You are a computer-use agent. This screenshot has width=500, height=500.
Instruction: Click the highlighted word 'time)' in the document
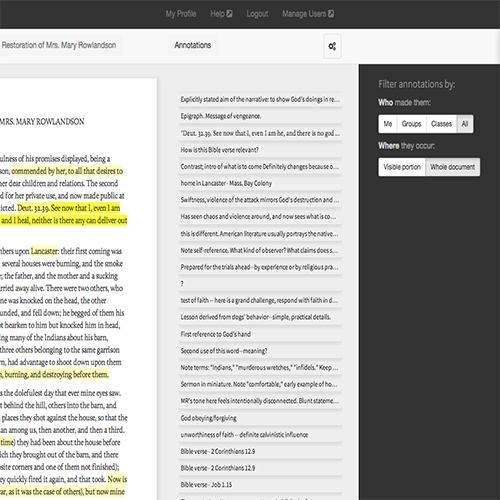[x=7, y=442]
